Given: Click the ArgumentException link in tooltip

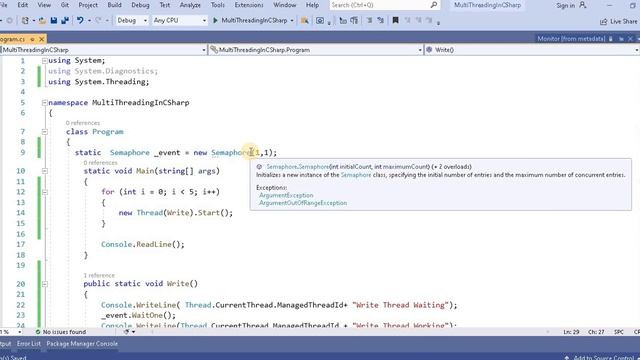Looking at the screenshot, I should pos(286,196).
